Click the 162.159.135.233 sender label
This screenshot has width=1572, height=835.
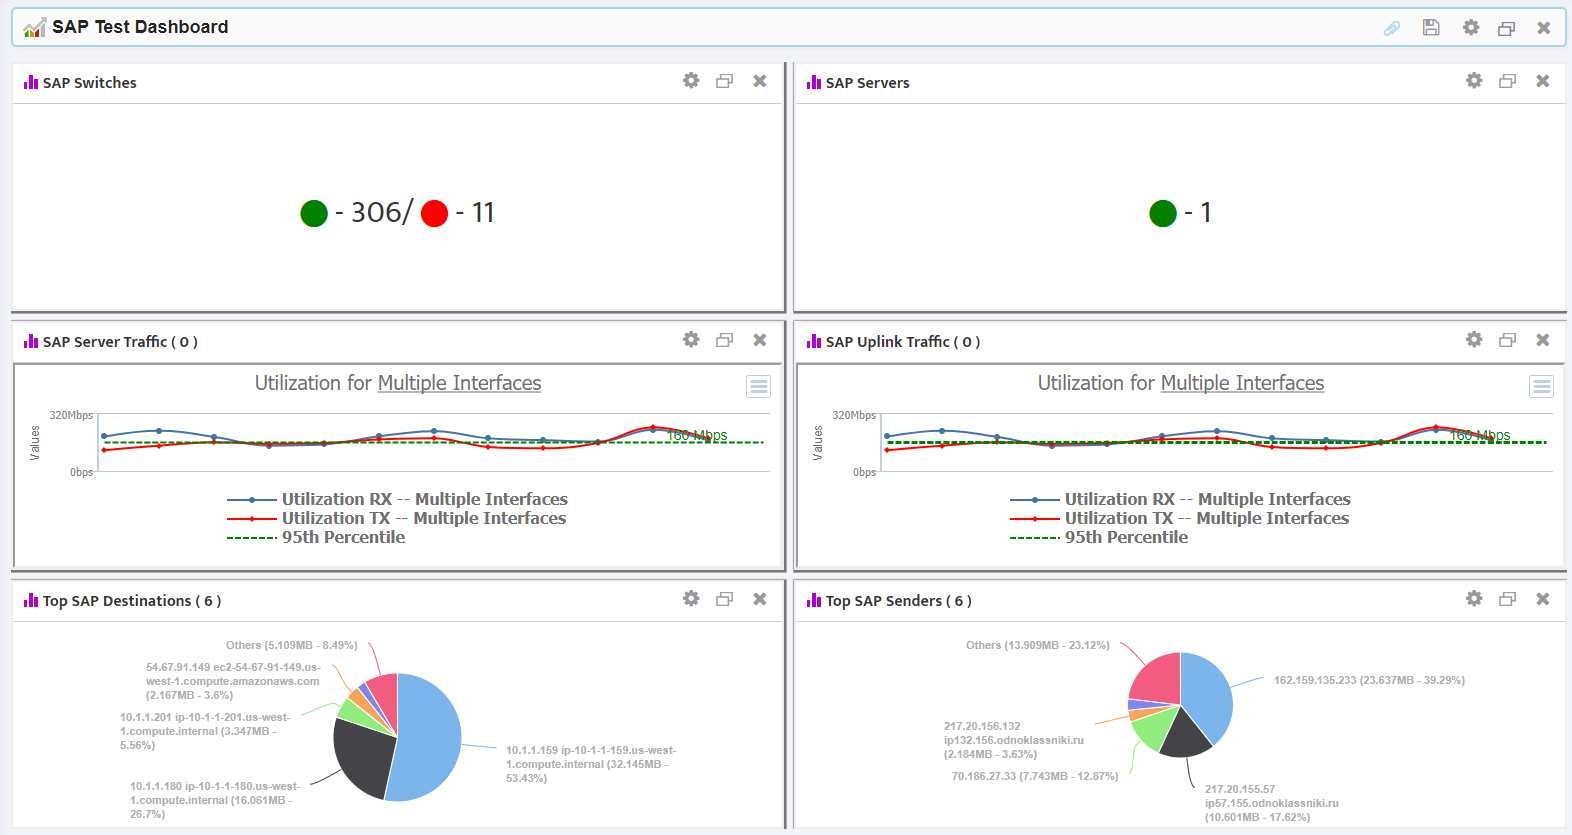pos(1369,680)
